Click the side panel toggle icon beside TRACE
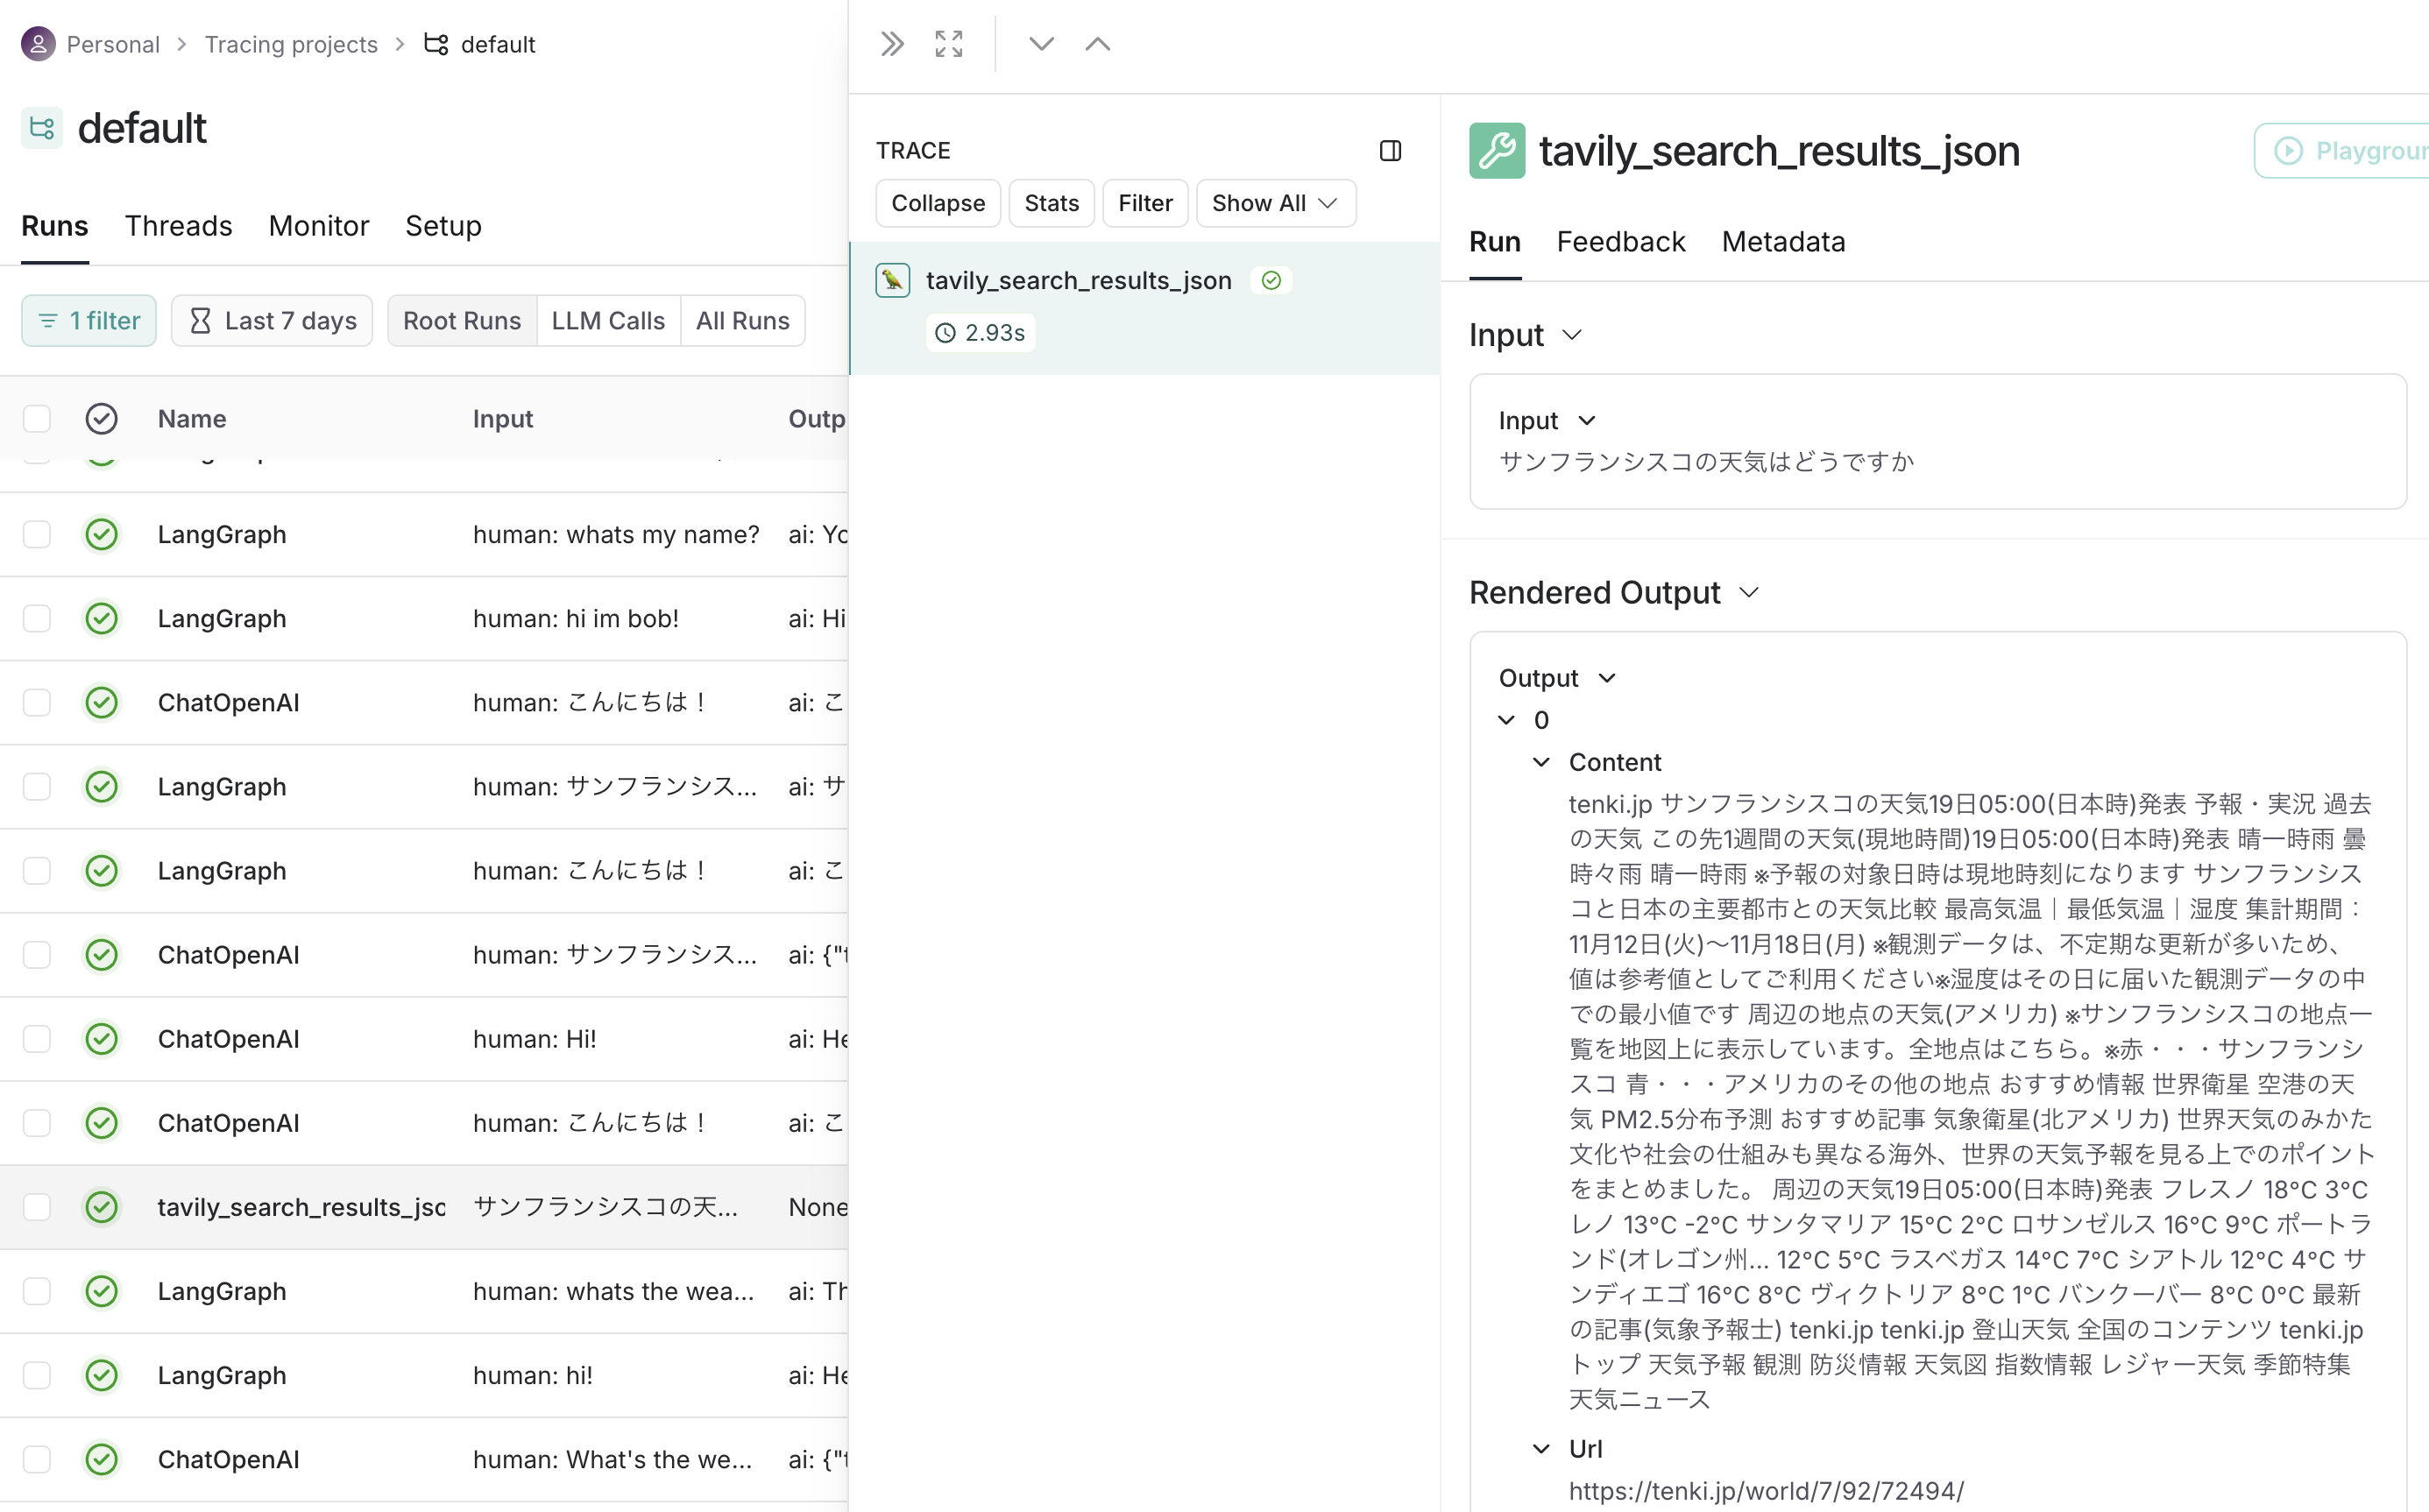The image size is (2429, 1512). coord(1391,150)
